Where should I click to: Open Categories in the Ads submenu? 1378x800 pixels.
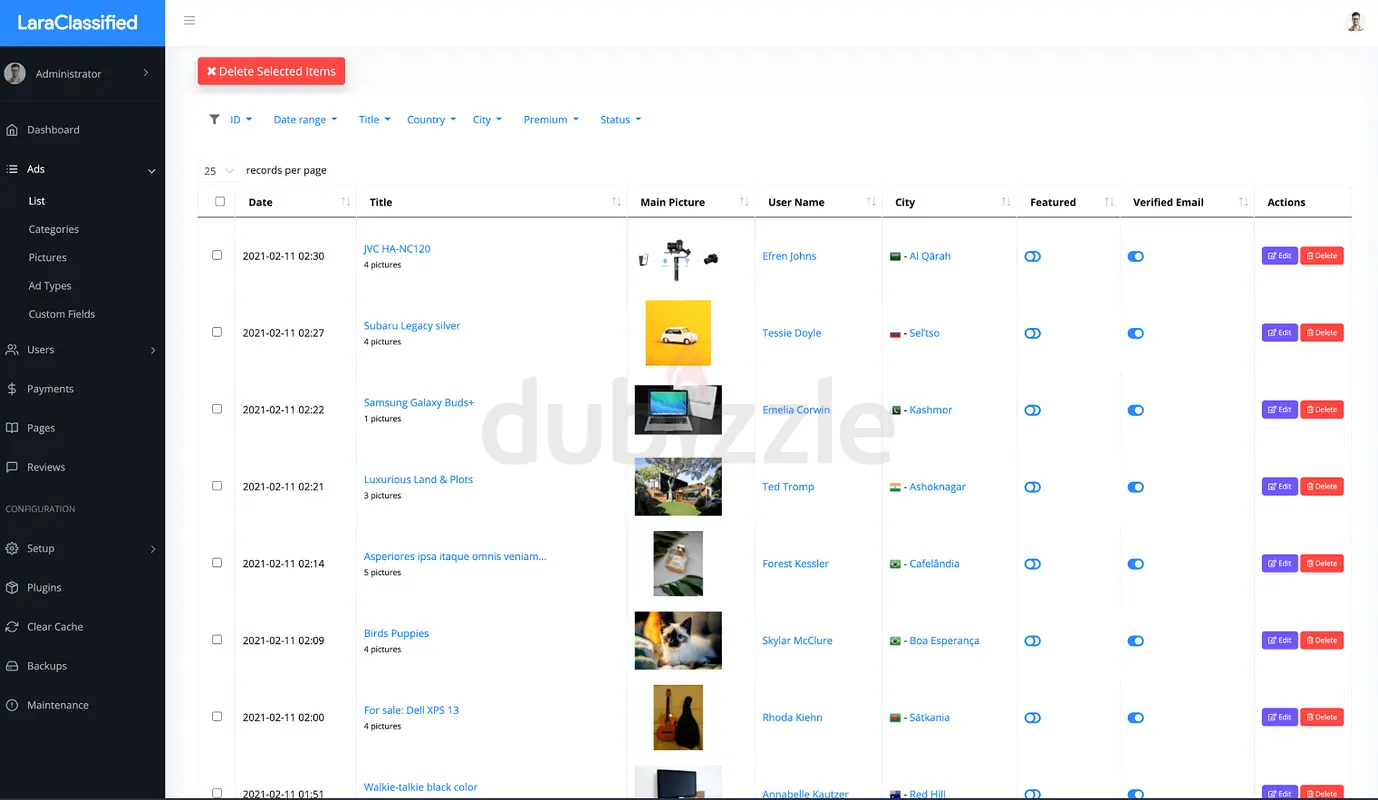(x=54, y=229)
